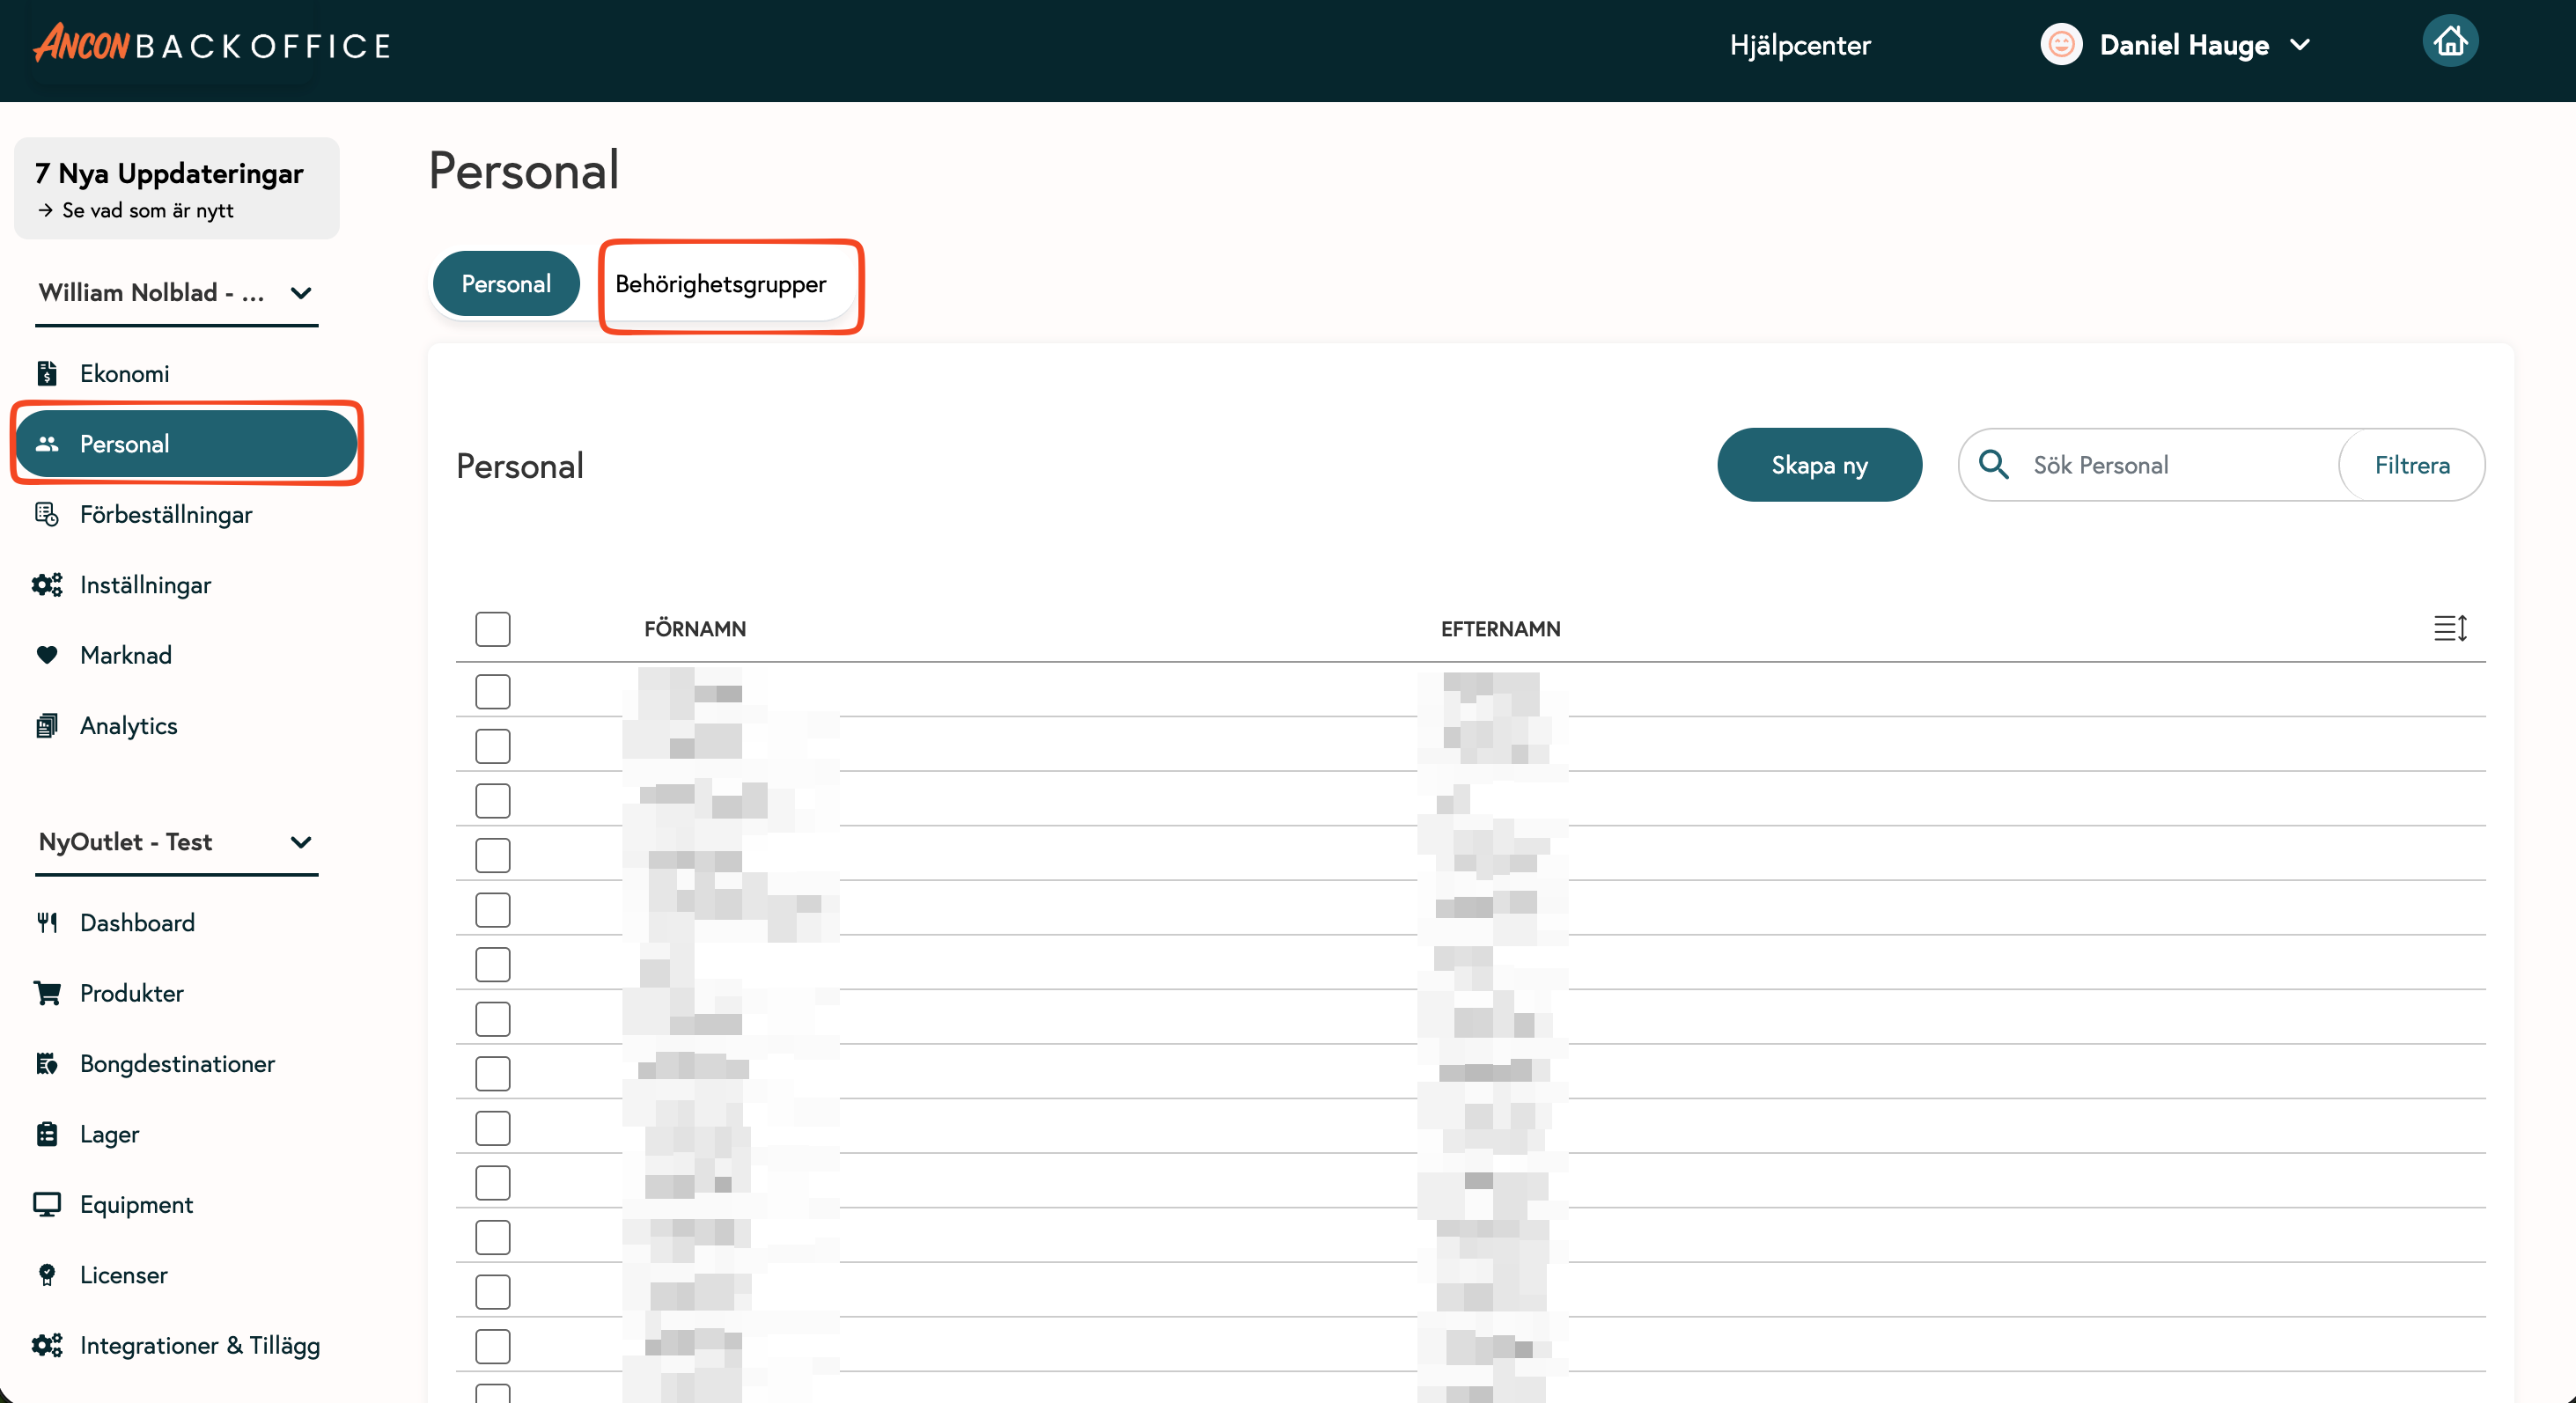This screenshot has width=2576, height=1403.
Task: Click the Analytics report icon
Action: click(x=47, y=725)
